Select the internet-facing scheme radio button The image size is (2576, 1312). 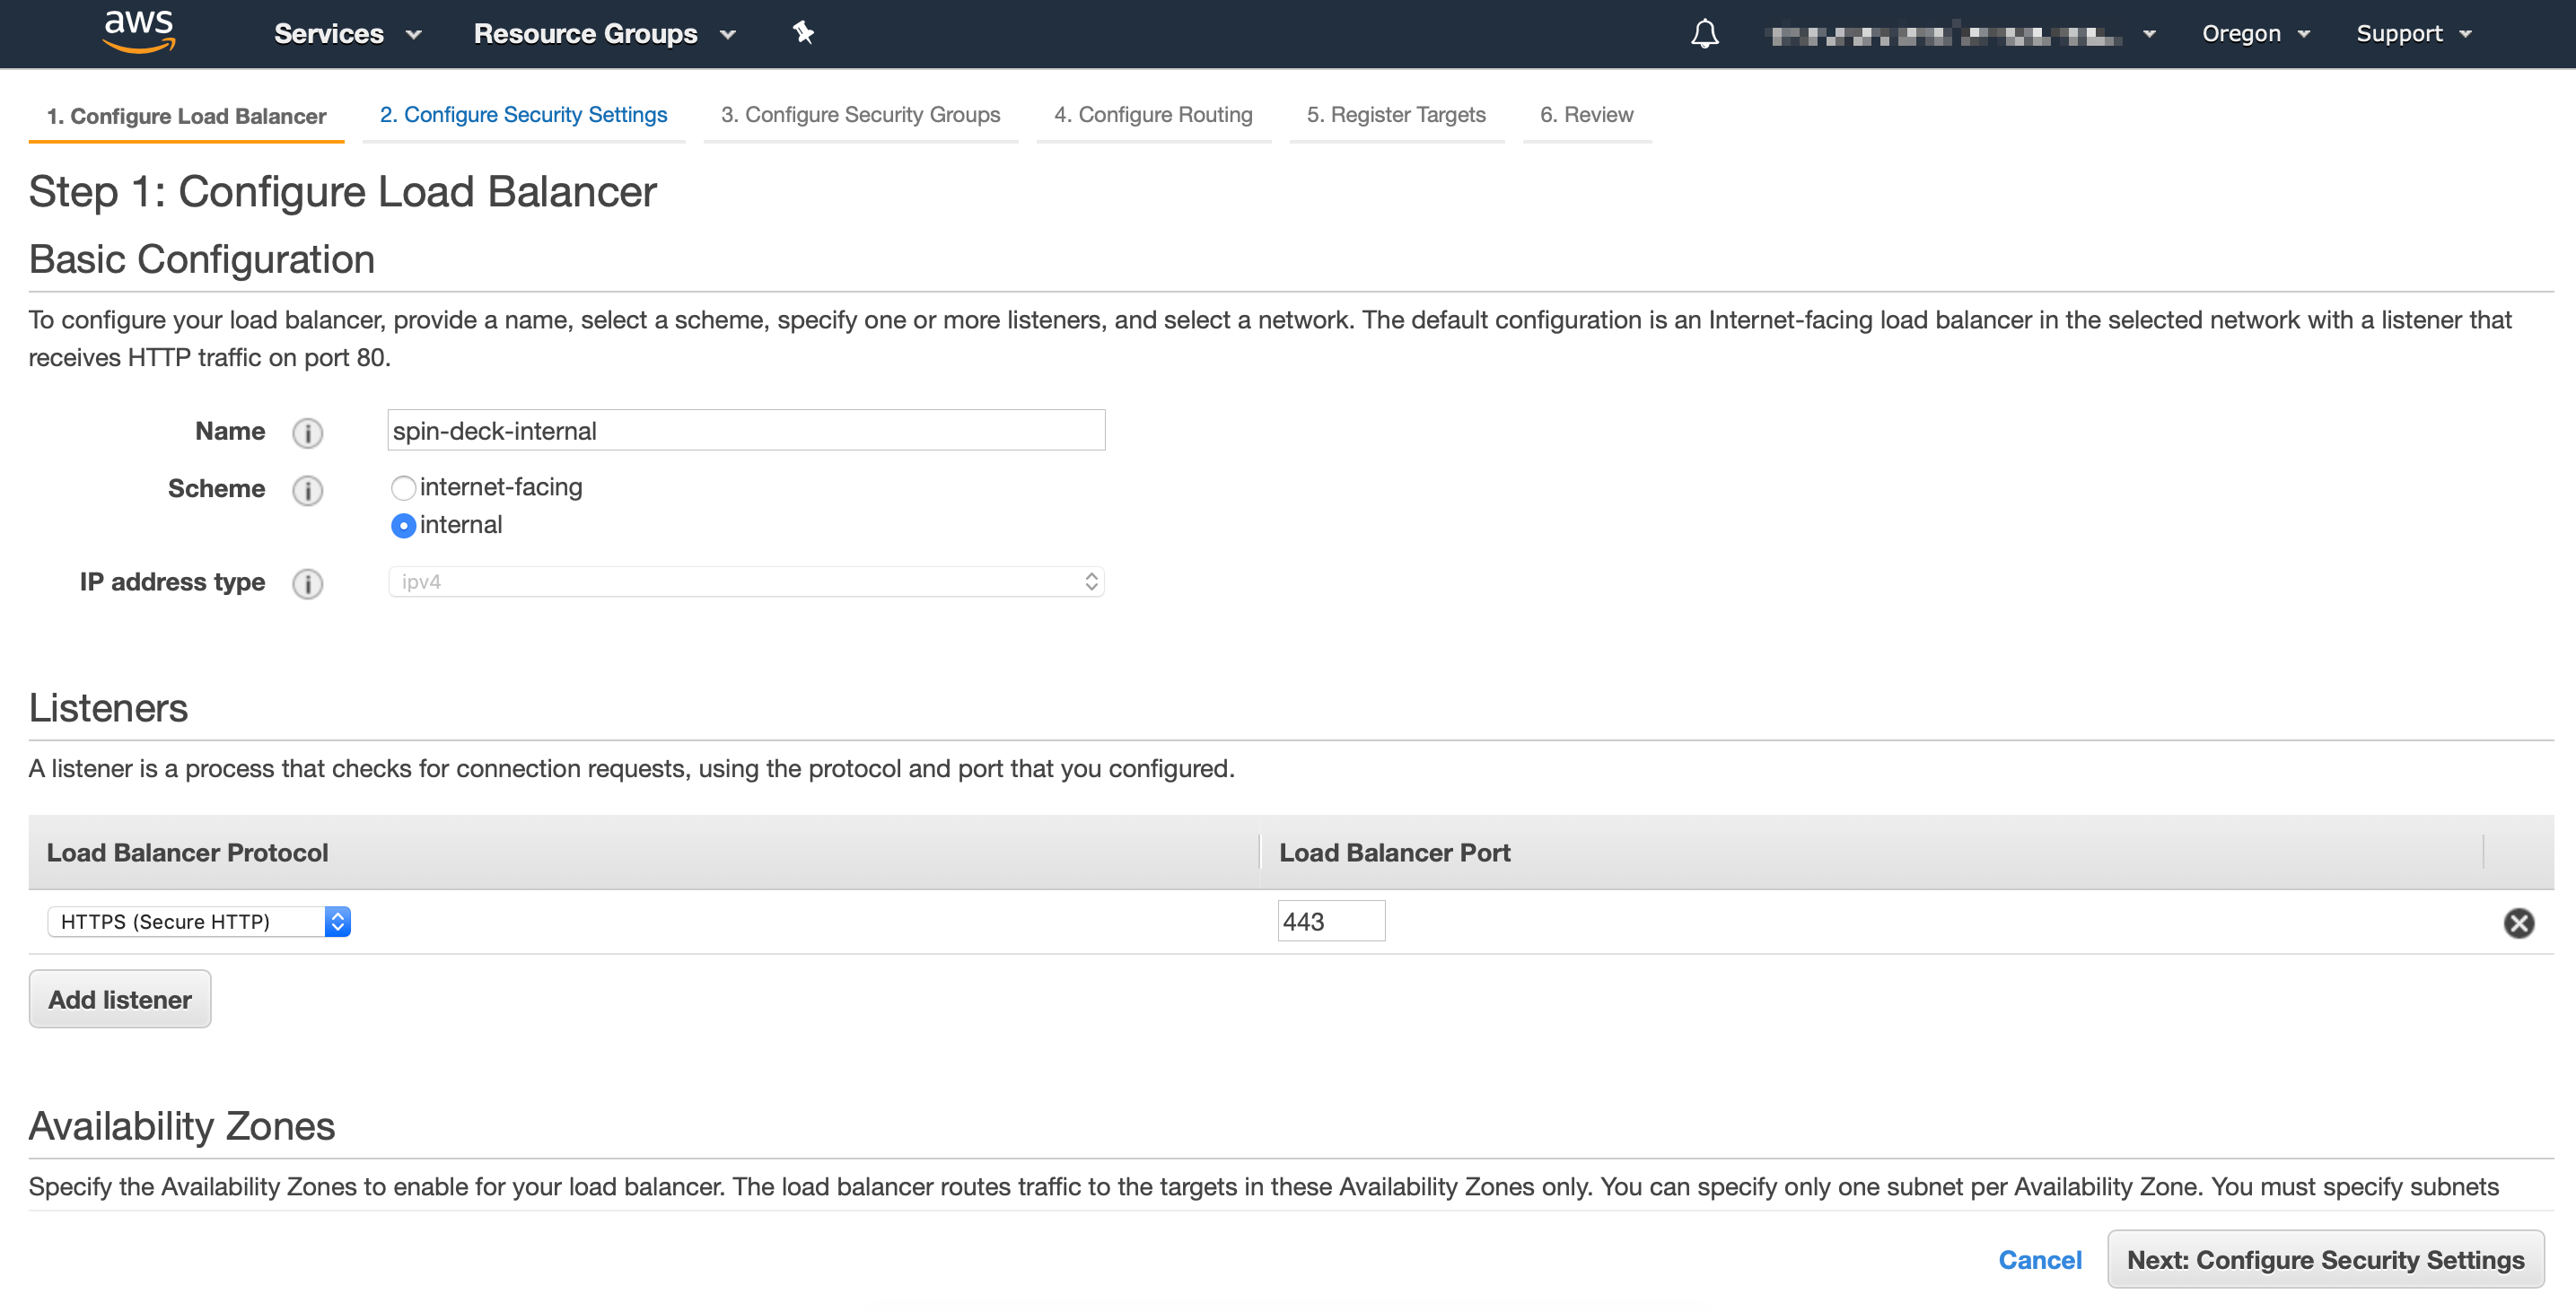coord(403,488)
